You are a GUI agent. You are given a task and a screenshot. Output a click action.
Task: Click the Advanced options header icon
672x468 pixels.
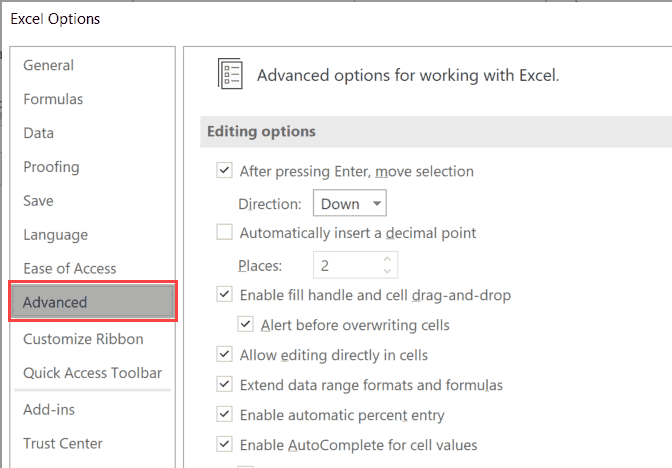pos(231,75)
